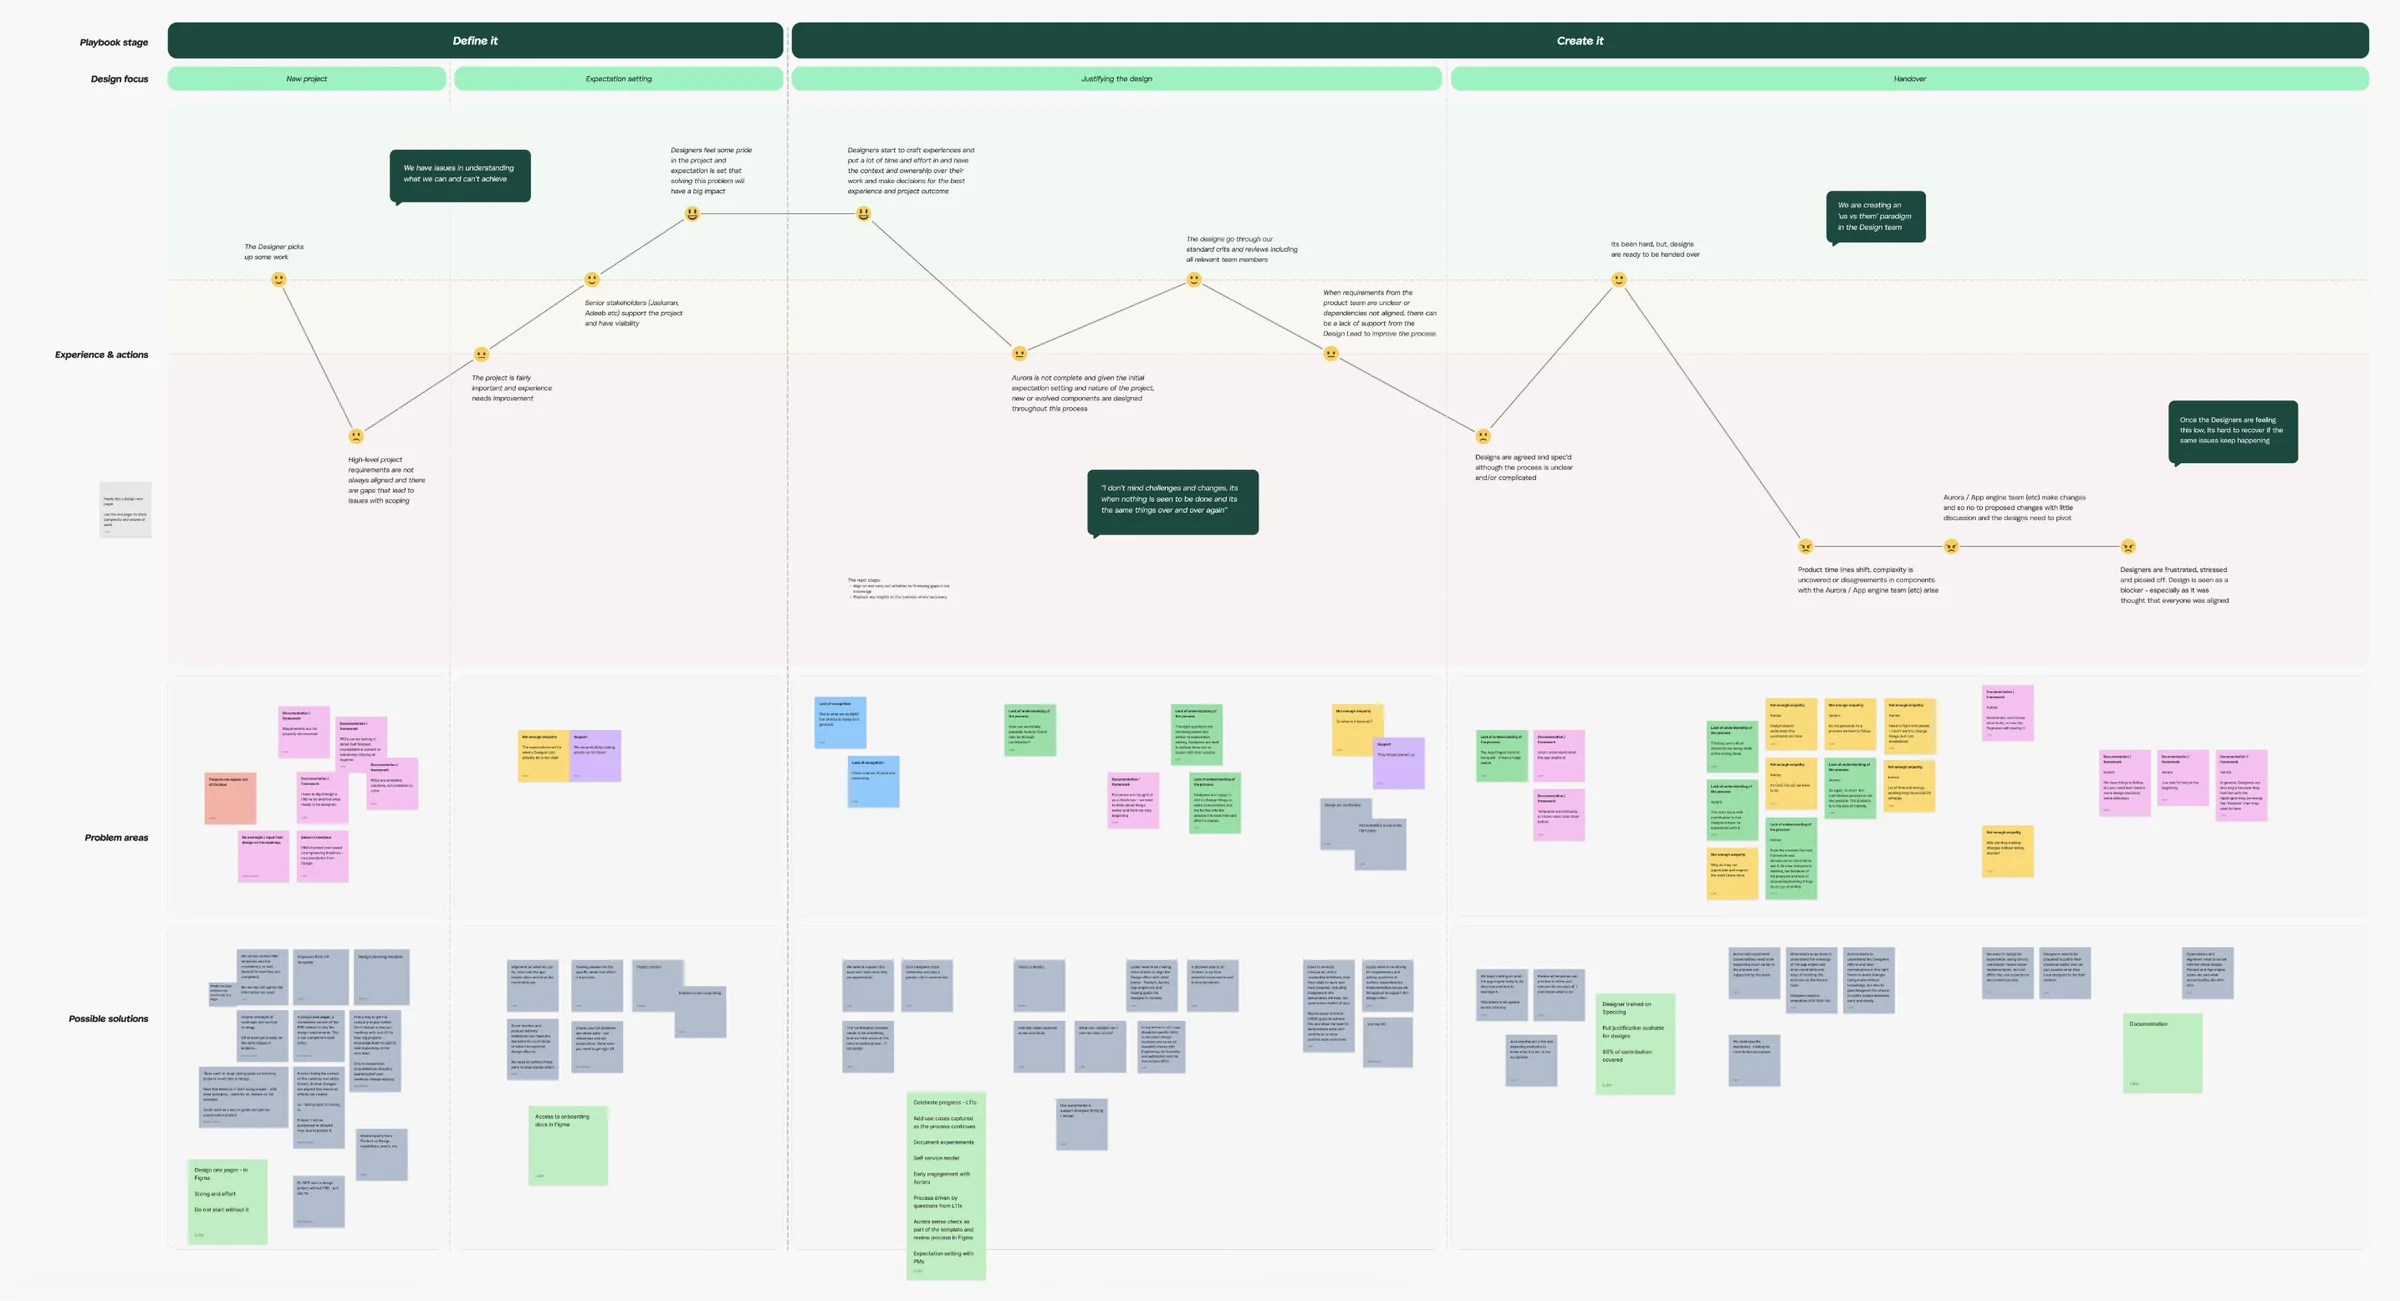Click the blue 'Lack of recognition' sticky about good job

tap(840, 723)
